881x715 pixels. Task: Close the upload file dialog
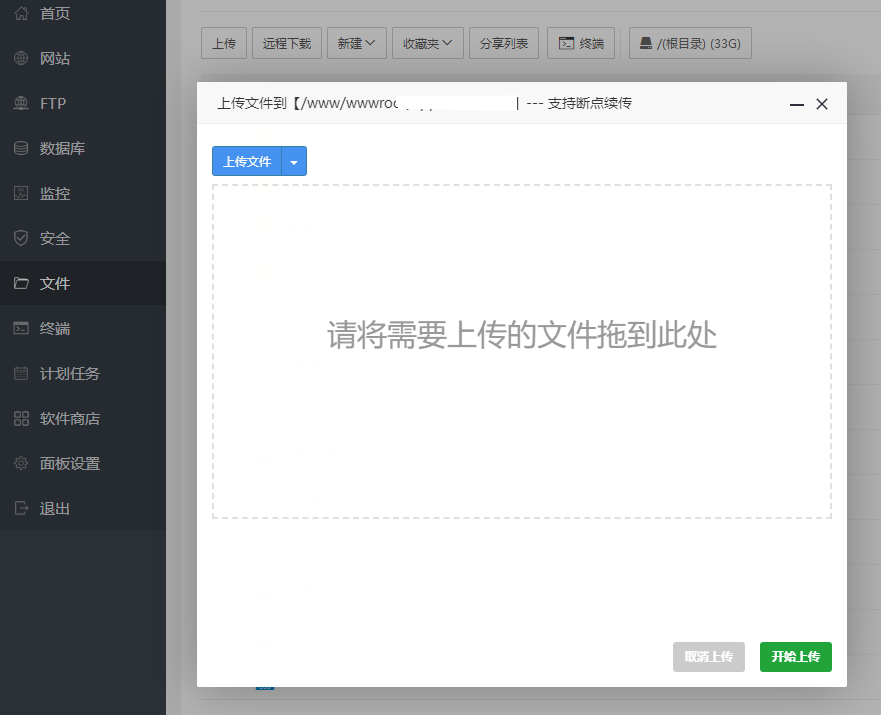[x=822, y=104]
